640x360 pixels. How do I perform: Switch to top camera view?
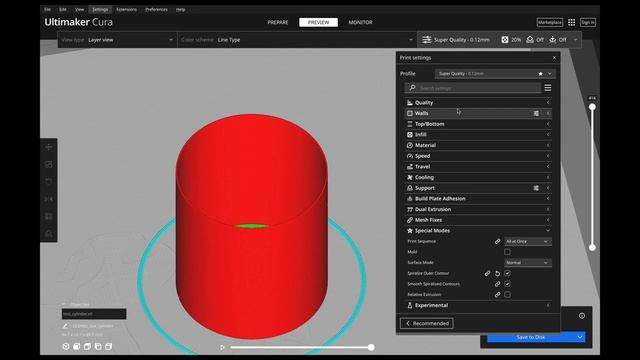click(x=87, y=346)
